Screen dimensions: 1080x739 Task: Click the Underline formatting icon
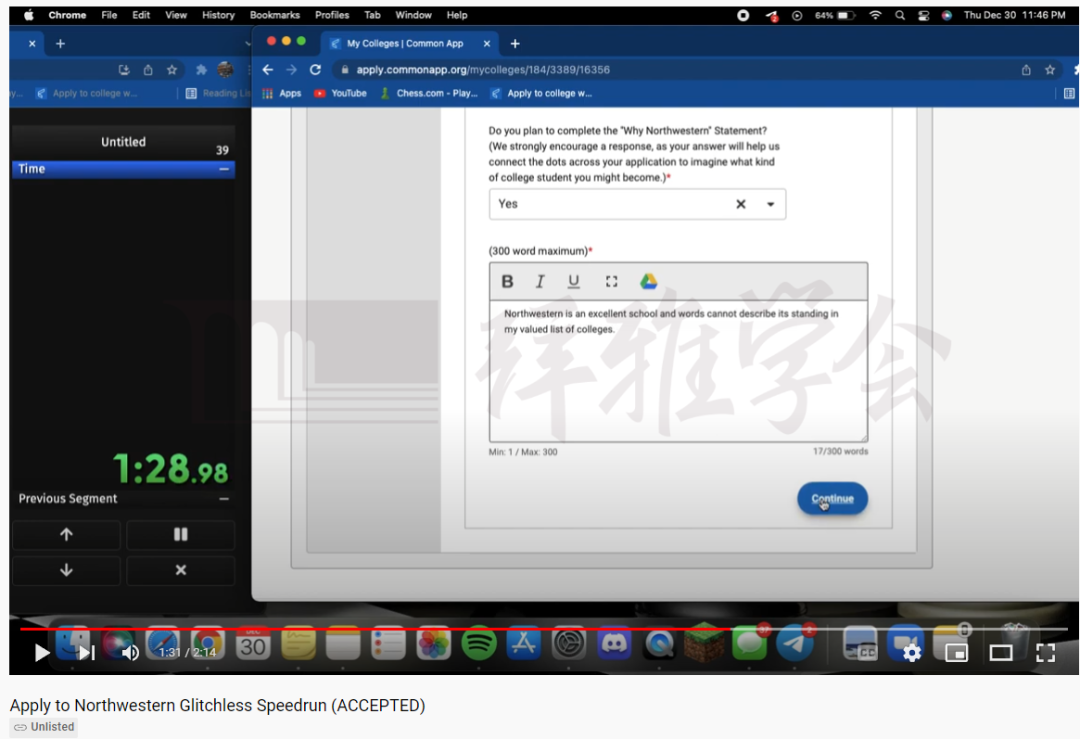573,281
